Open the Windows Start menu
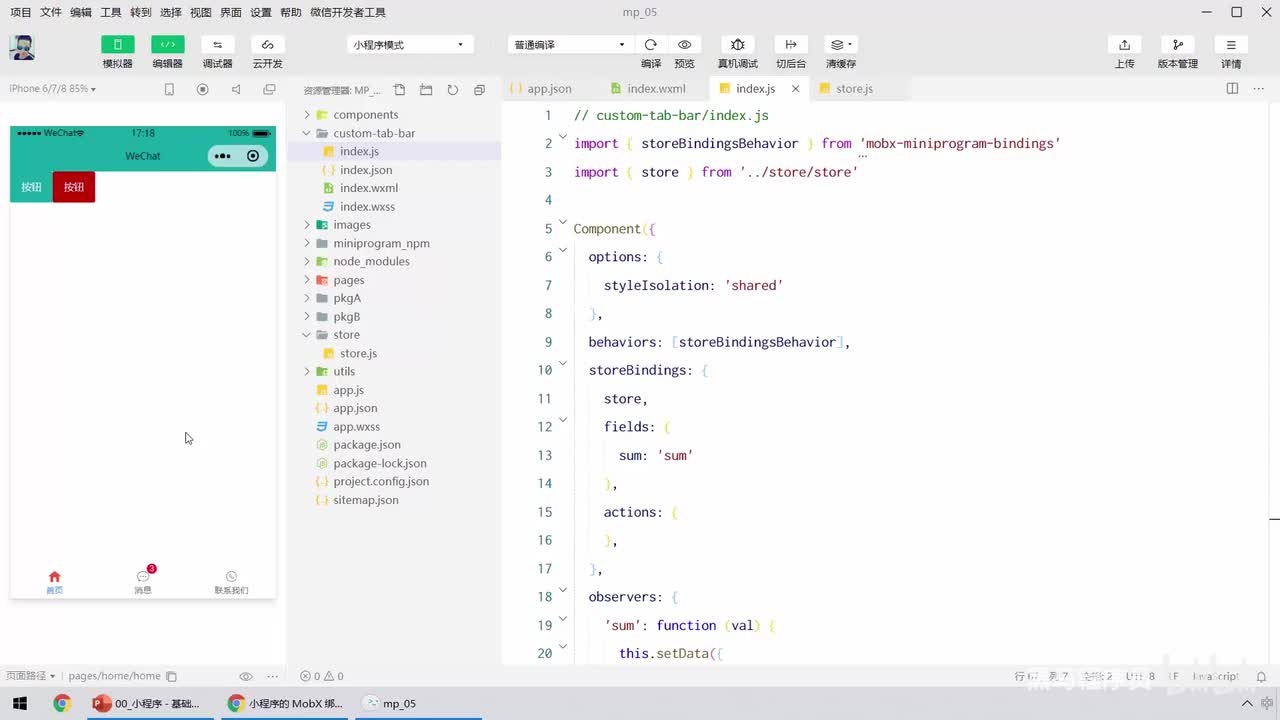 19,703
